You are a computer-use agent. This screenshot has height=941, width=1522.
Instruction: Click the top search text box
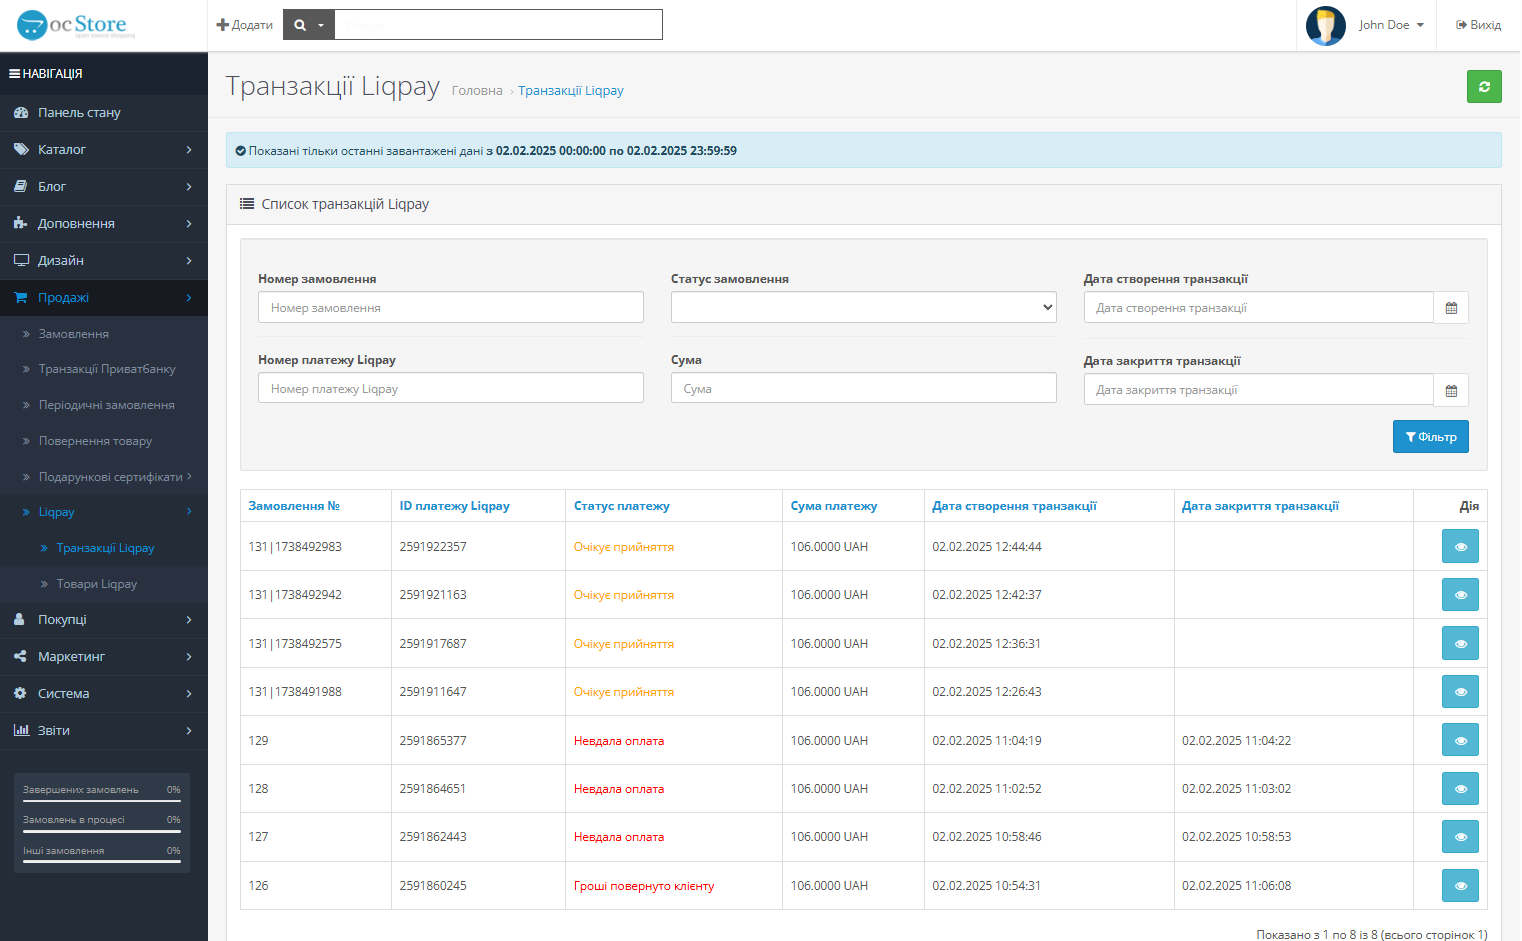tap(498, 25)
